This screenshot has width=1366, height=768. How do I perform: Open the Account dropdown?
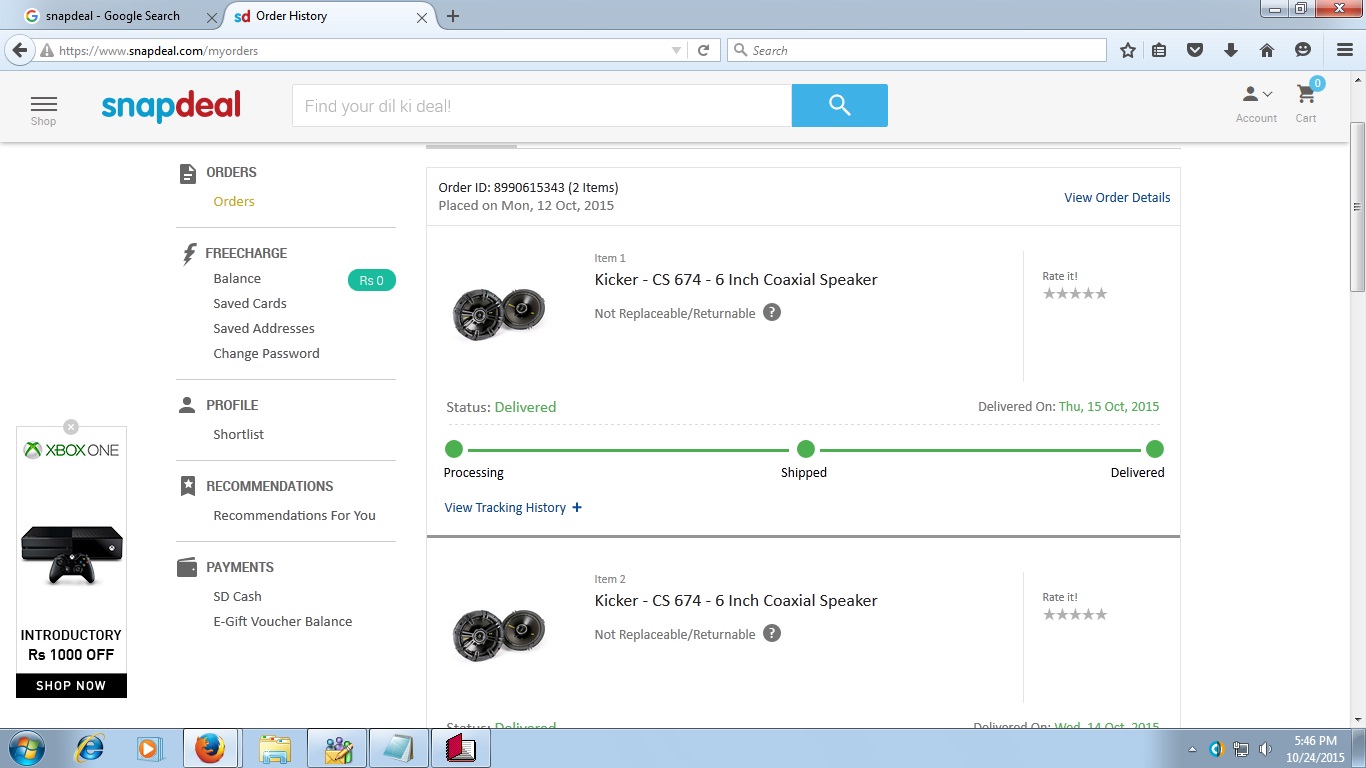(1256, 103)
